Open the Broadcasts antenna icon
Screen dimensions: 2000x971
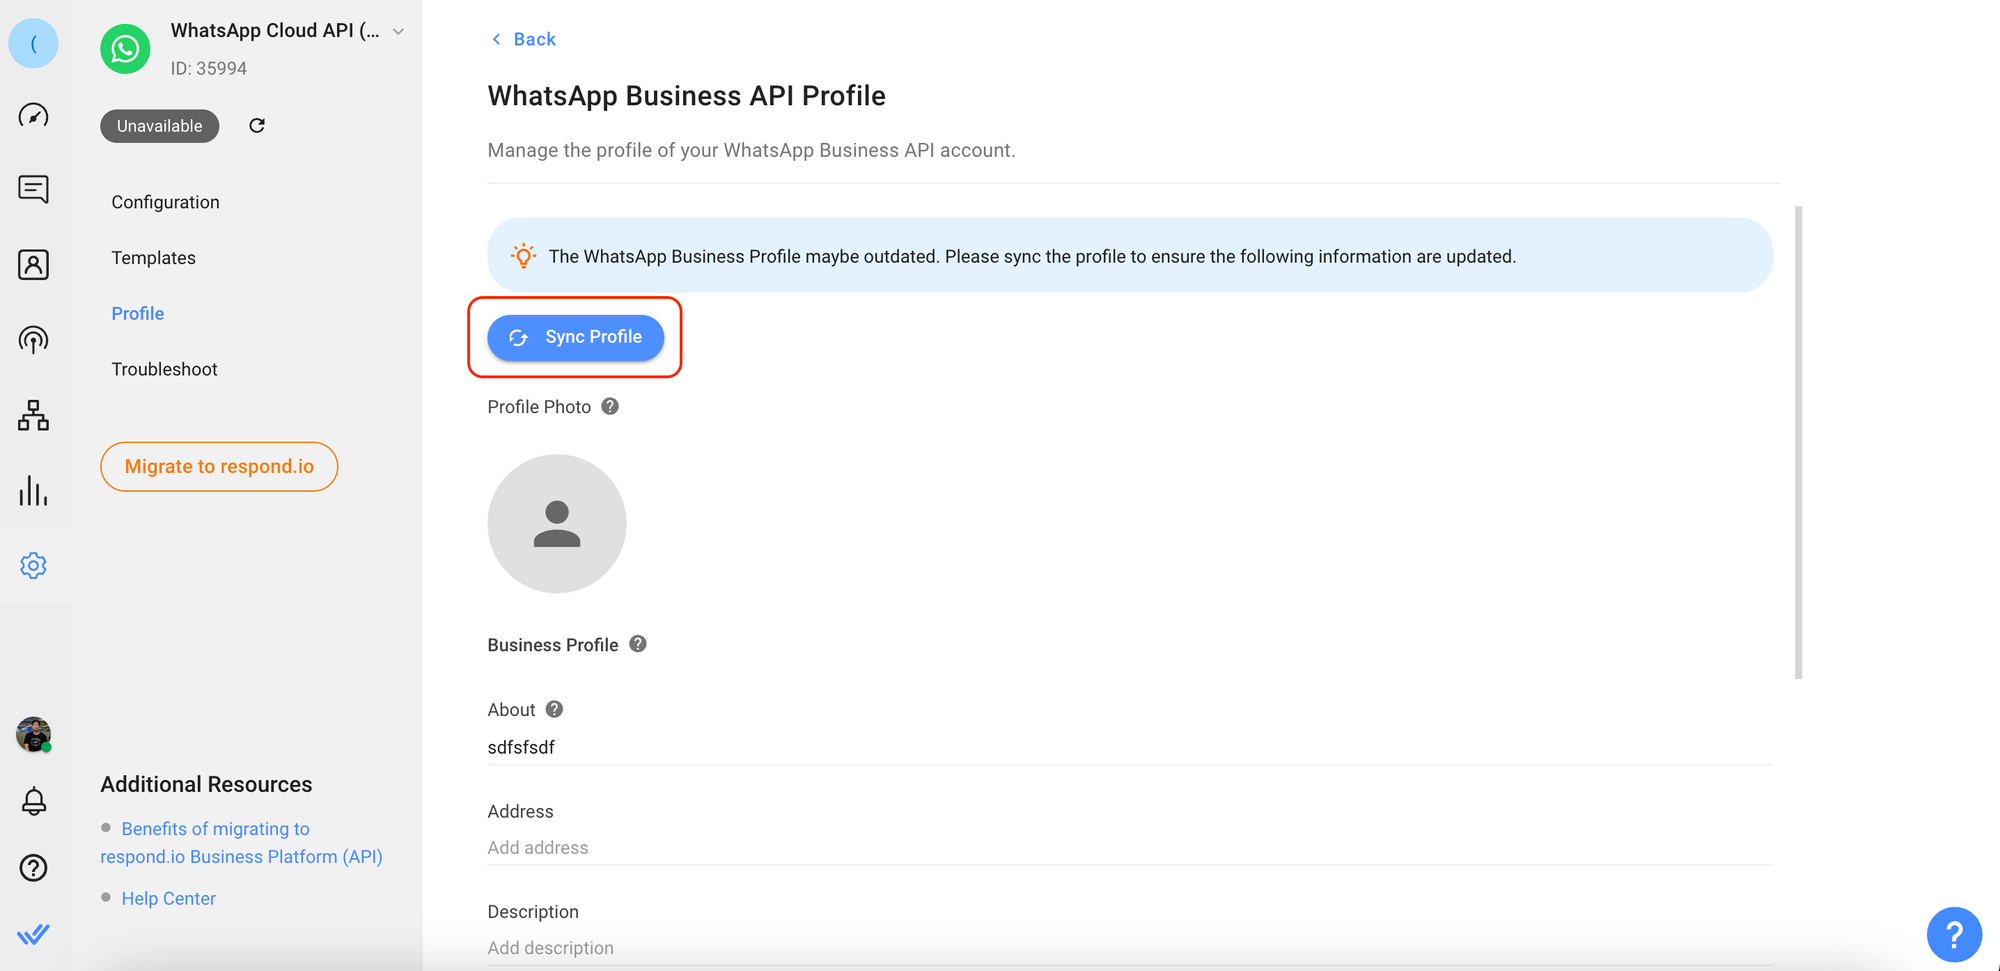33,340
